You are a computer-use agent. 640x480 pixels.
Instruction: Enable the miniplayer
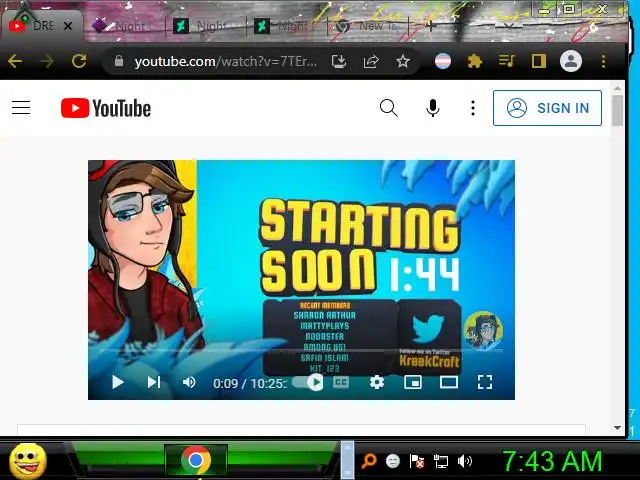[x=413, y=382]
